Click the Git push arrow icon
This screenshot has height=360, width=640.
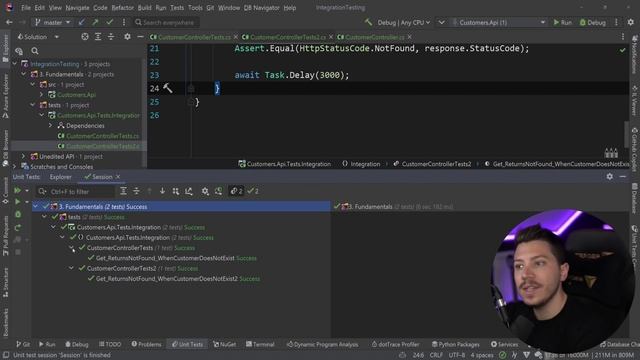[x=95, y=22]
